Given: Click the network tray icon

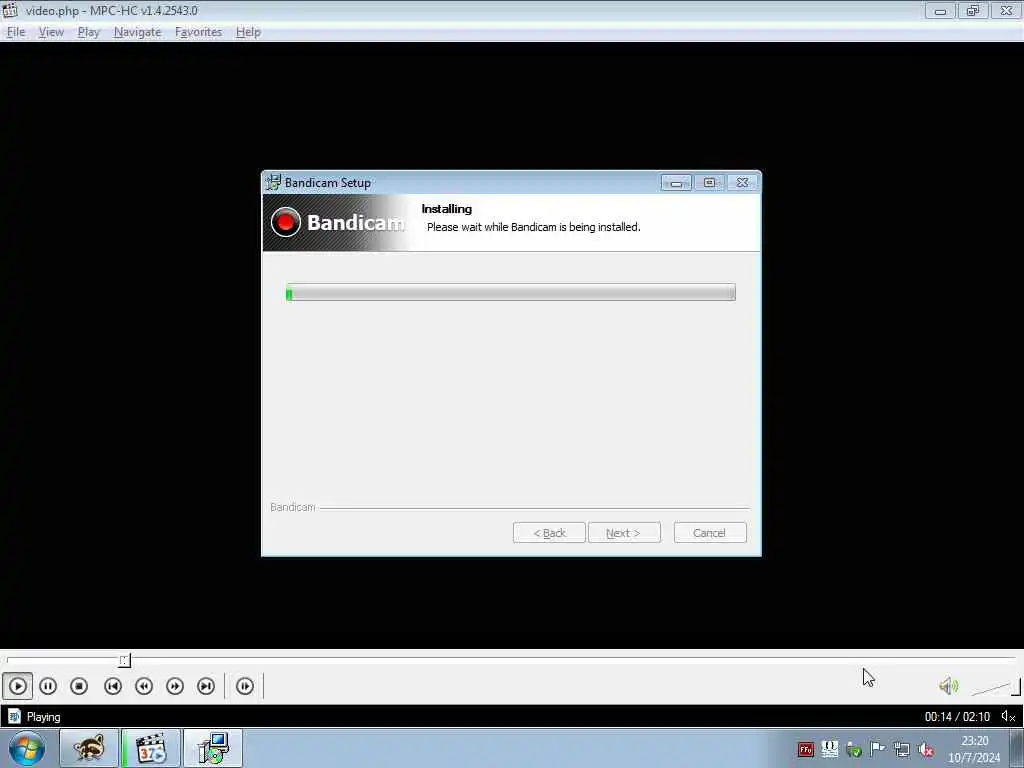Looking at the screenshot, I should click(x=902, y=750).
